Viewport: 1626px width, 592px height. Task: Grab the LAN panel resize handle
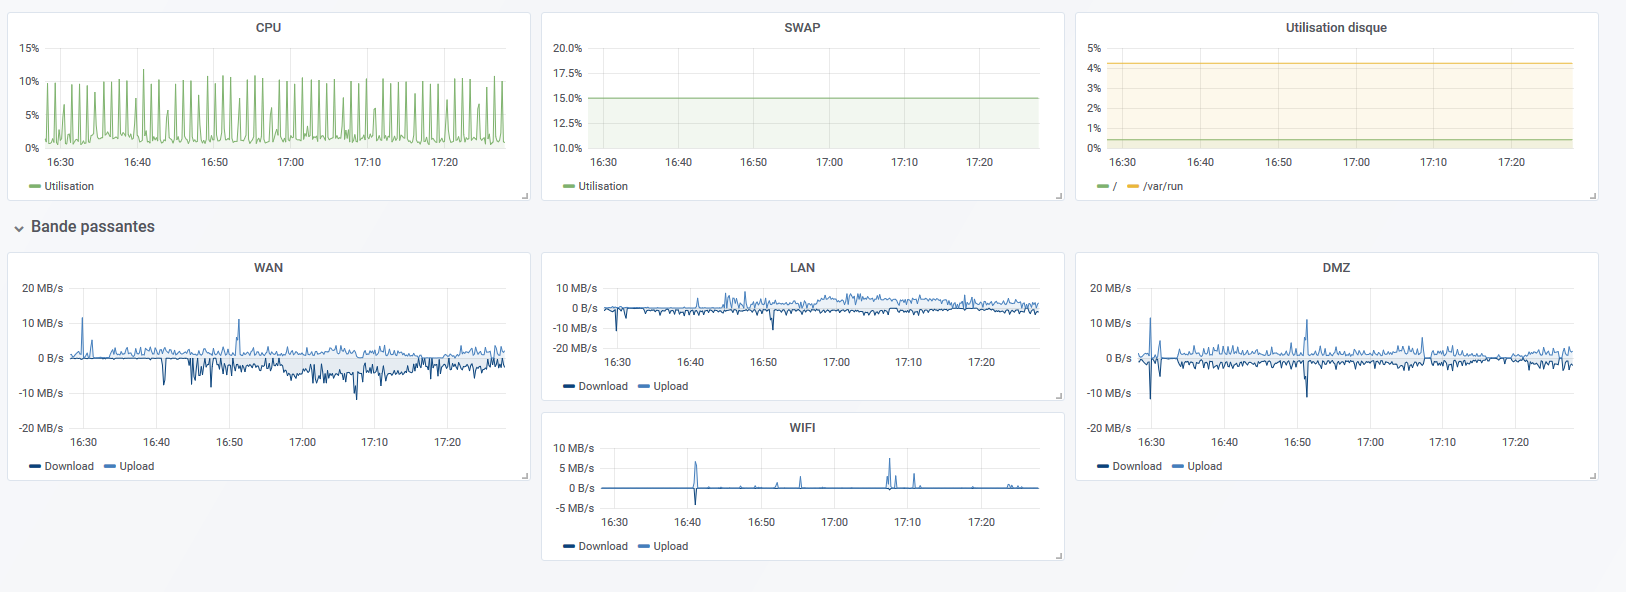point(1059,396)
